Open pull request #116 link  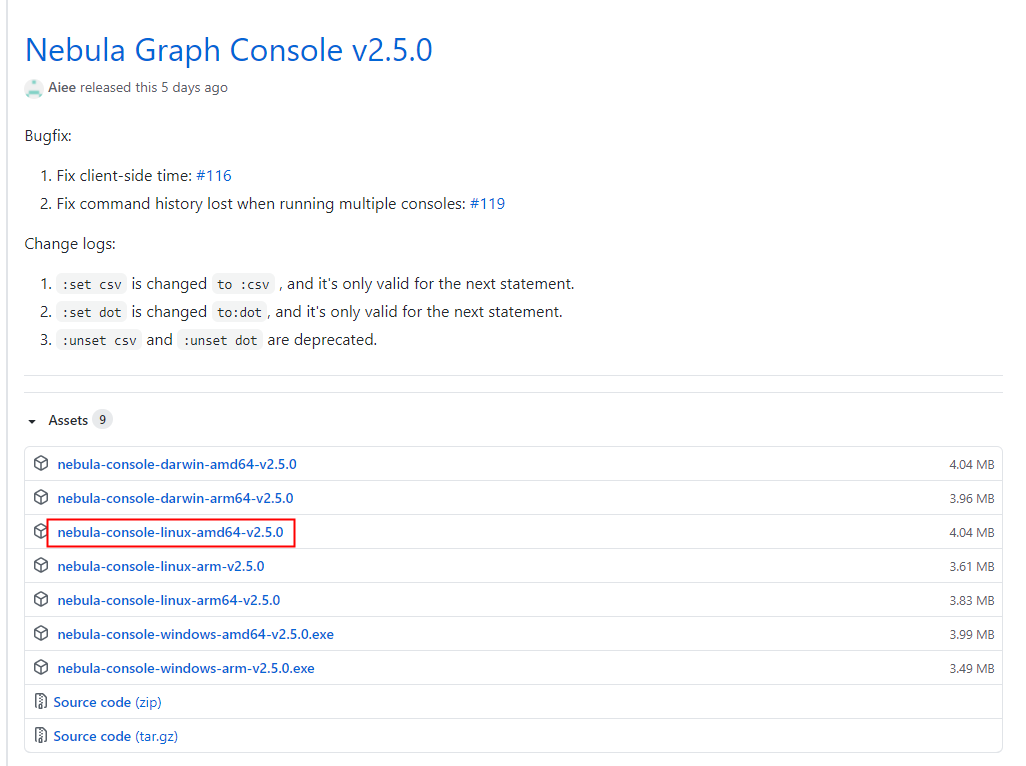click(x=214, y=176)
